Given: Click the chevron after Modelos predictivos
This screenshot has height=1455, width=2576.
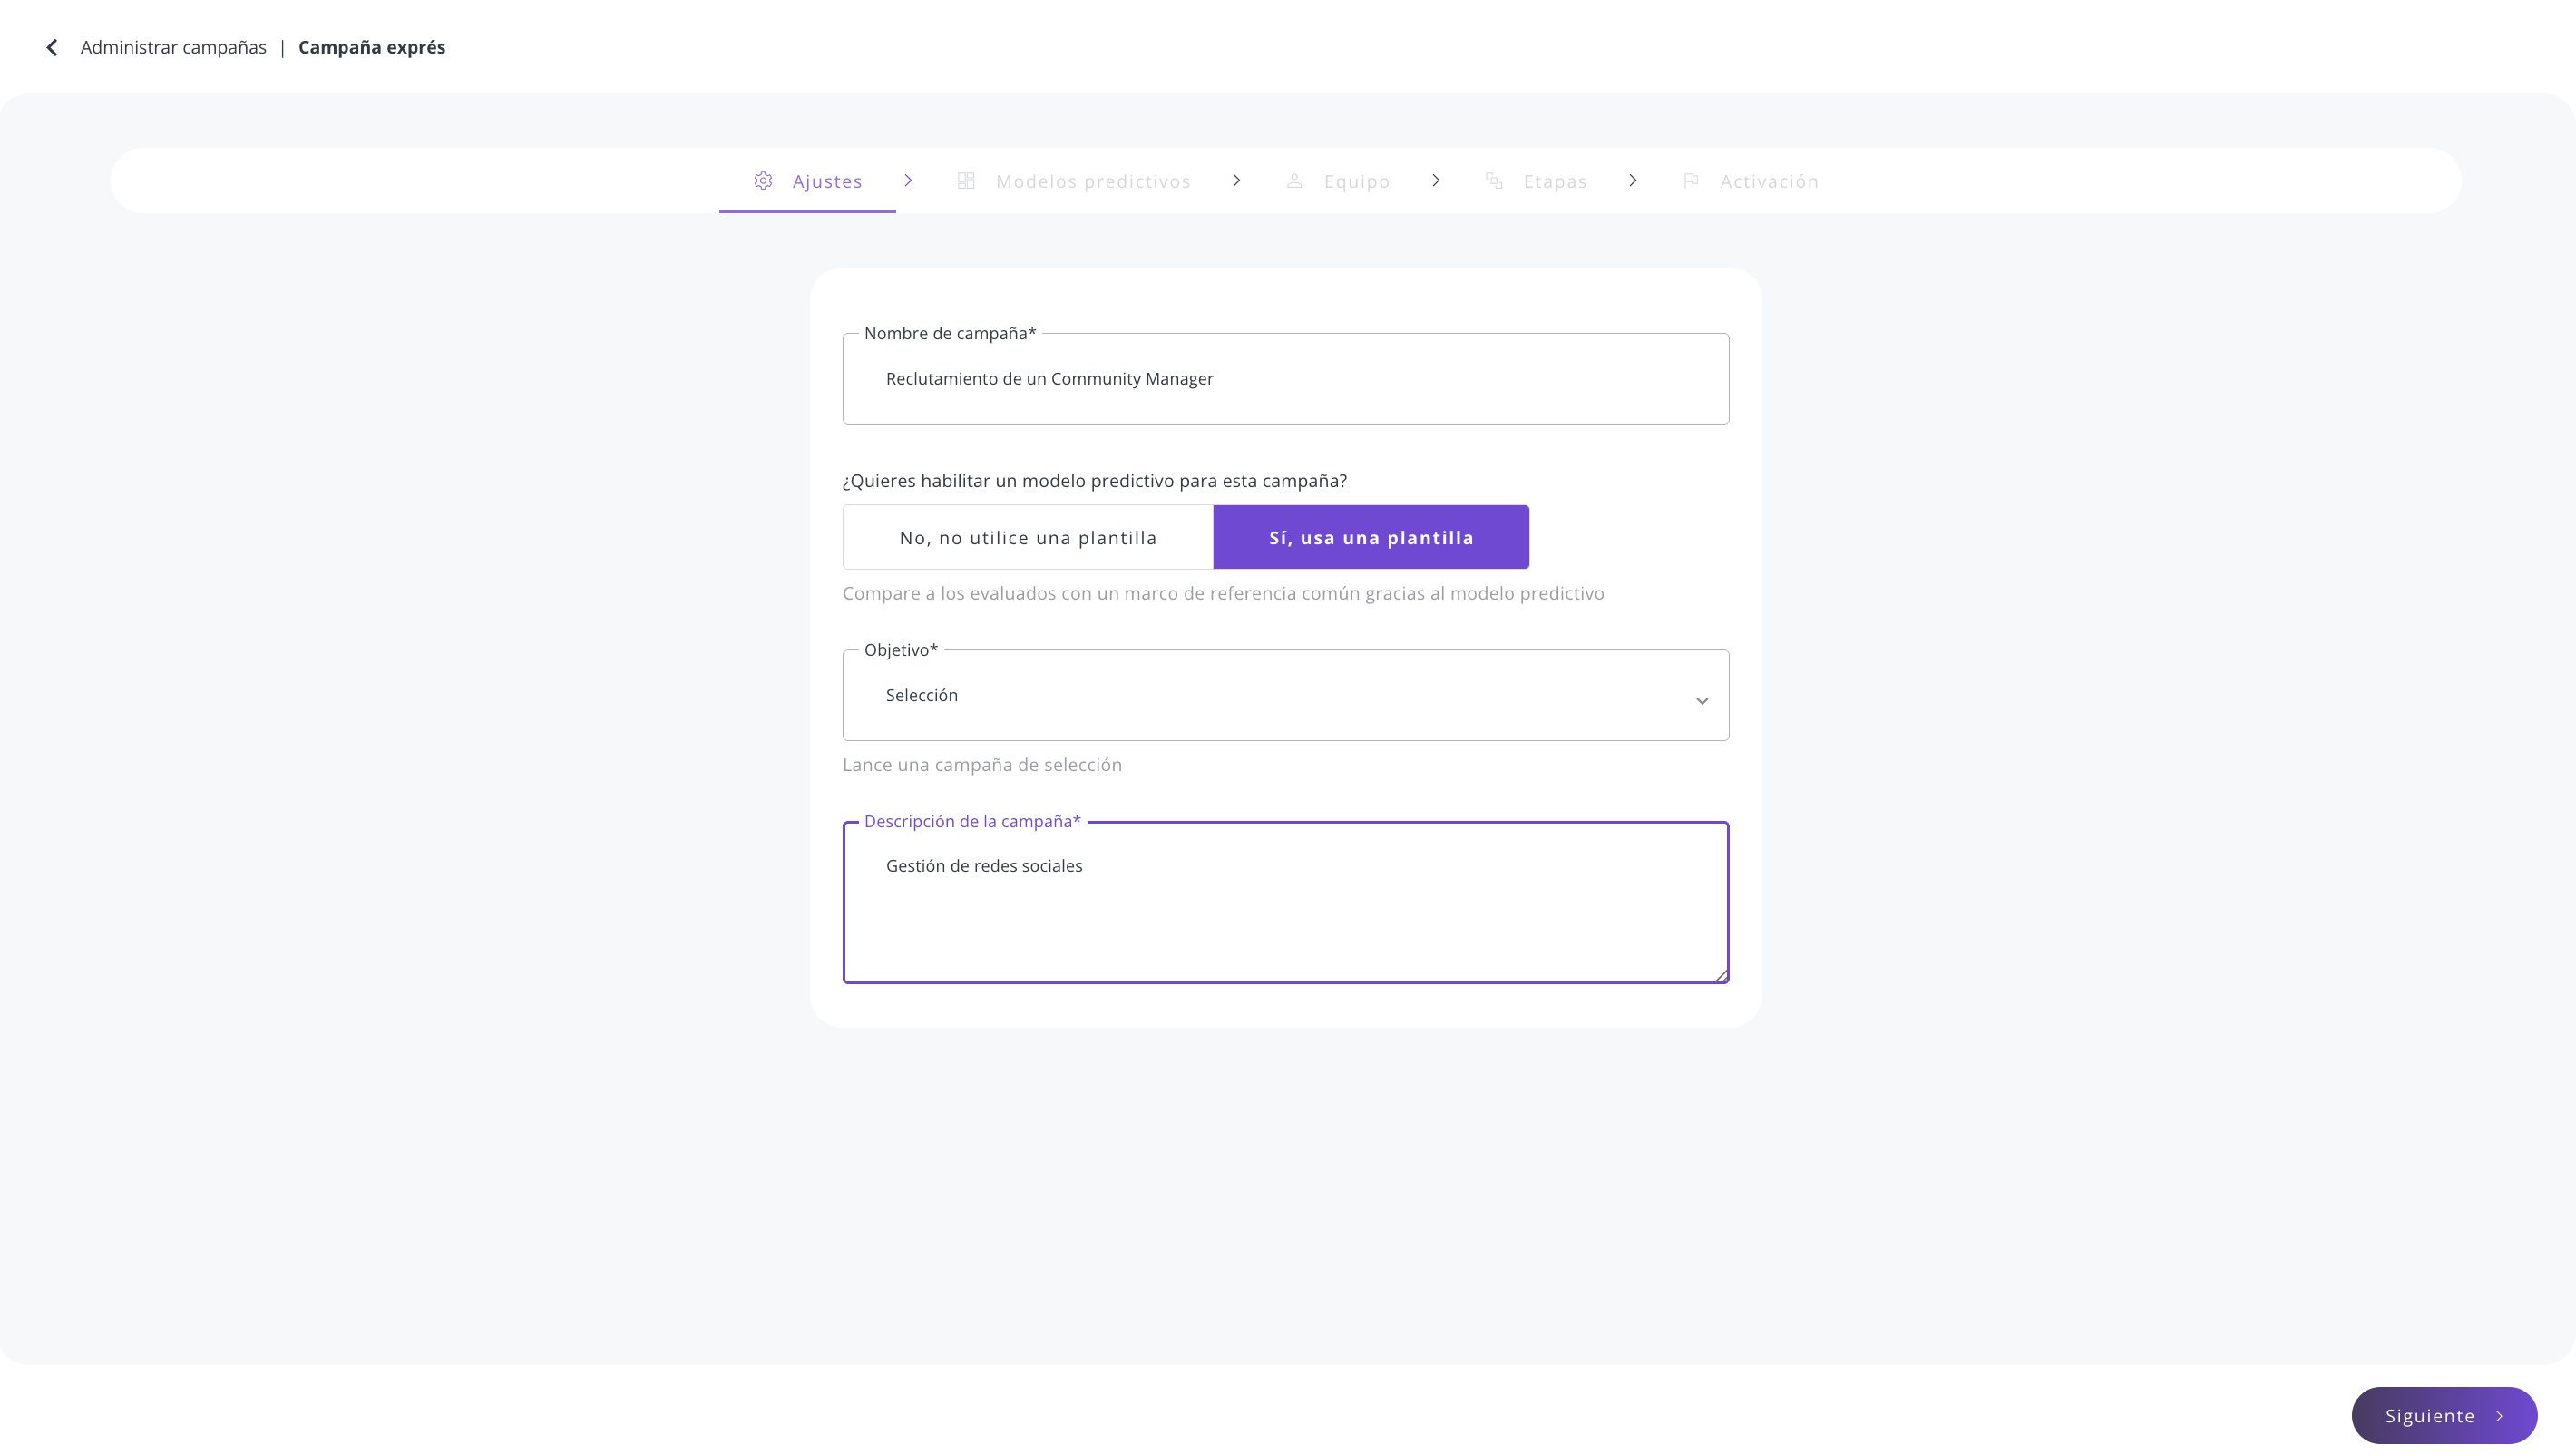Looking at the screenshot, I should click(1236, 180).
